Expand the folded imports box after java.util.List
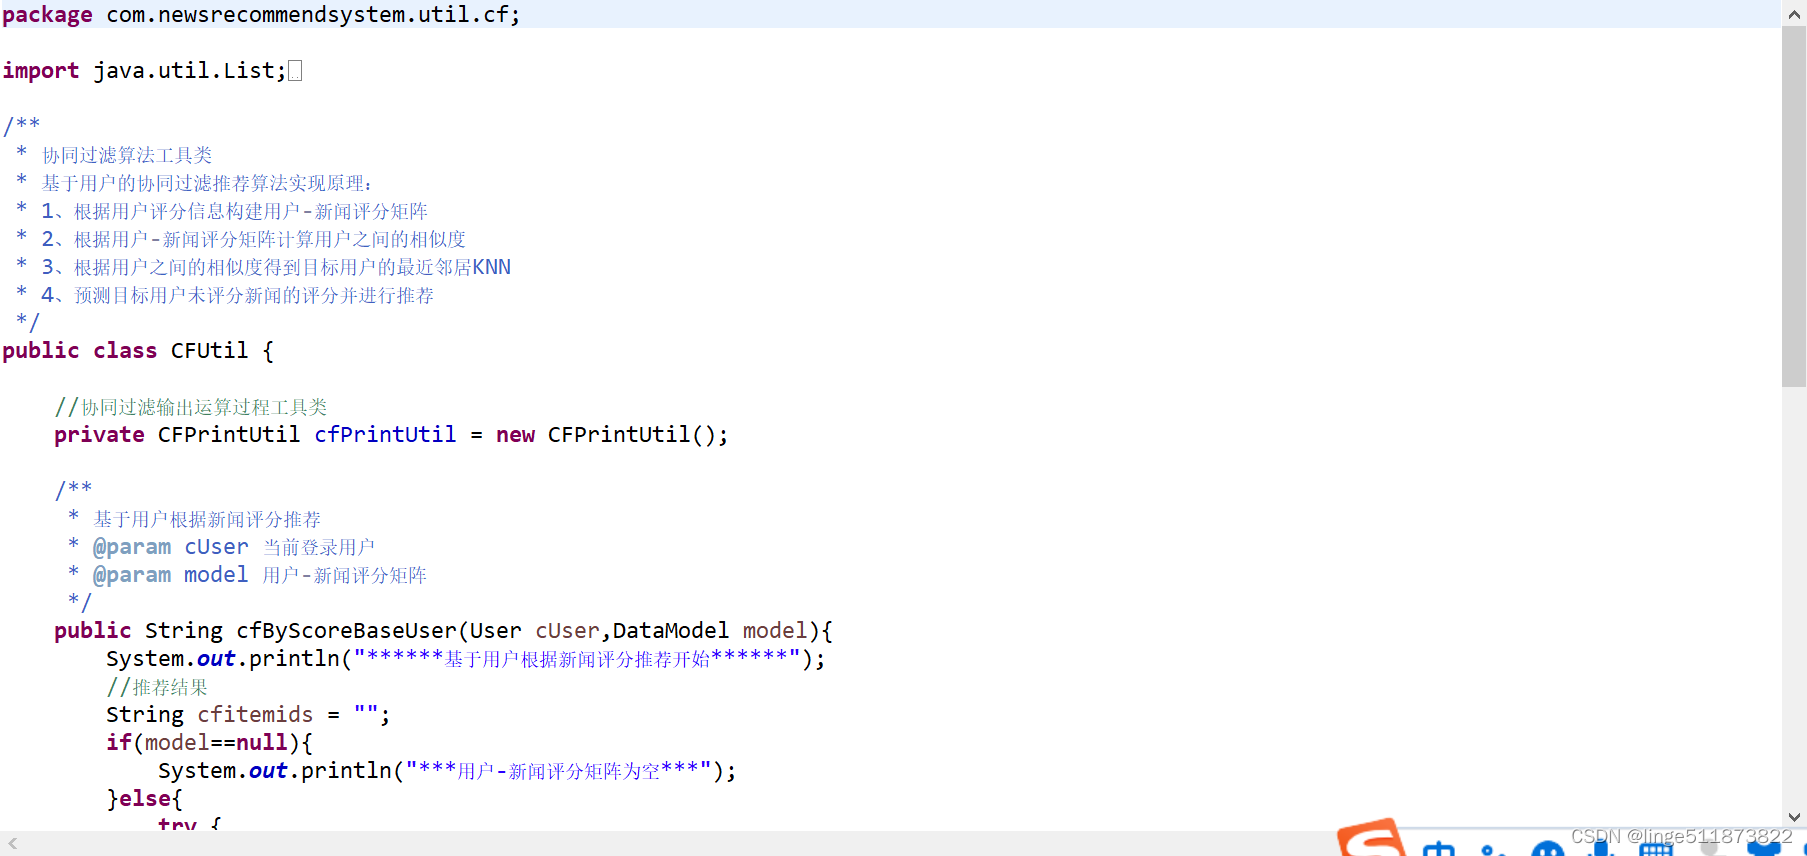Screen dimensions: 1807x856 pos(295,71)
